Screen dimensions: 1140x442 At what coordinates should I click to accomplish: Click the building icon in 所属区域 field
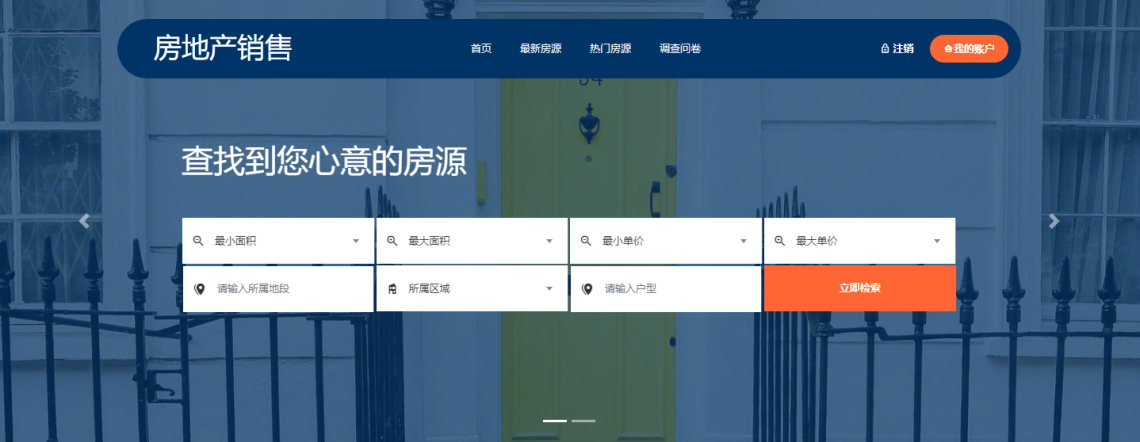point(392,289)
